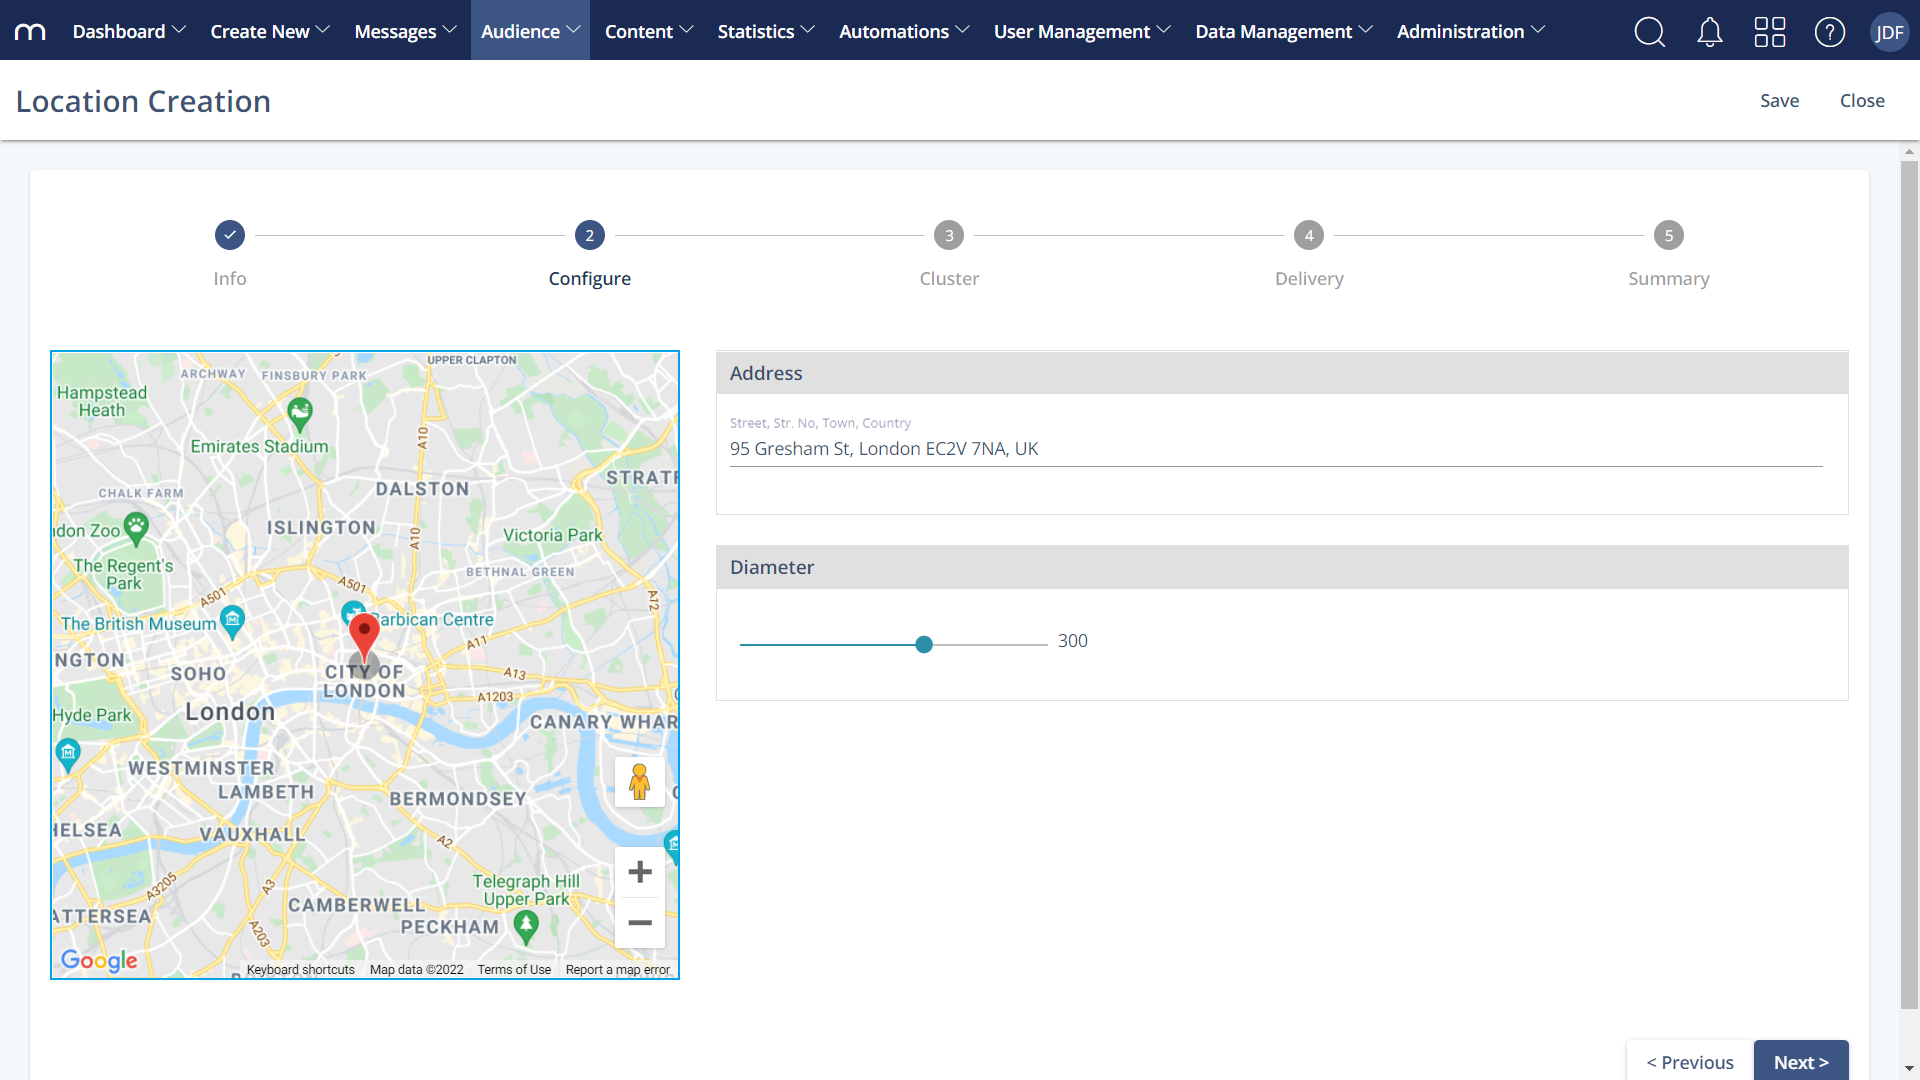
Task: Open the search magnifier icon
Action: [x=1650, y=32]
